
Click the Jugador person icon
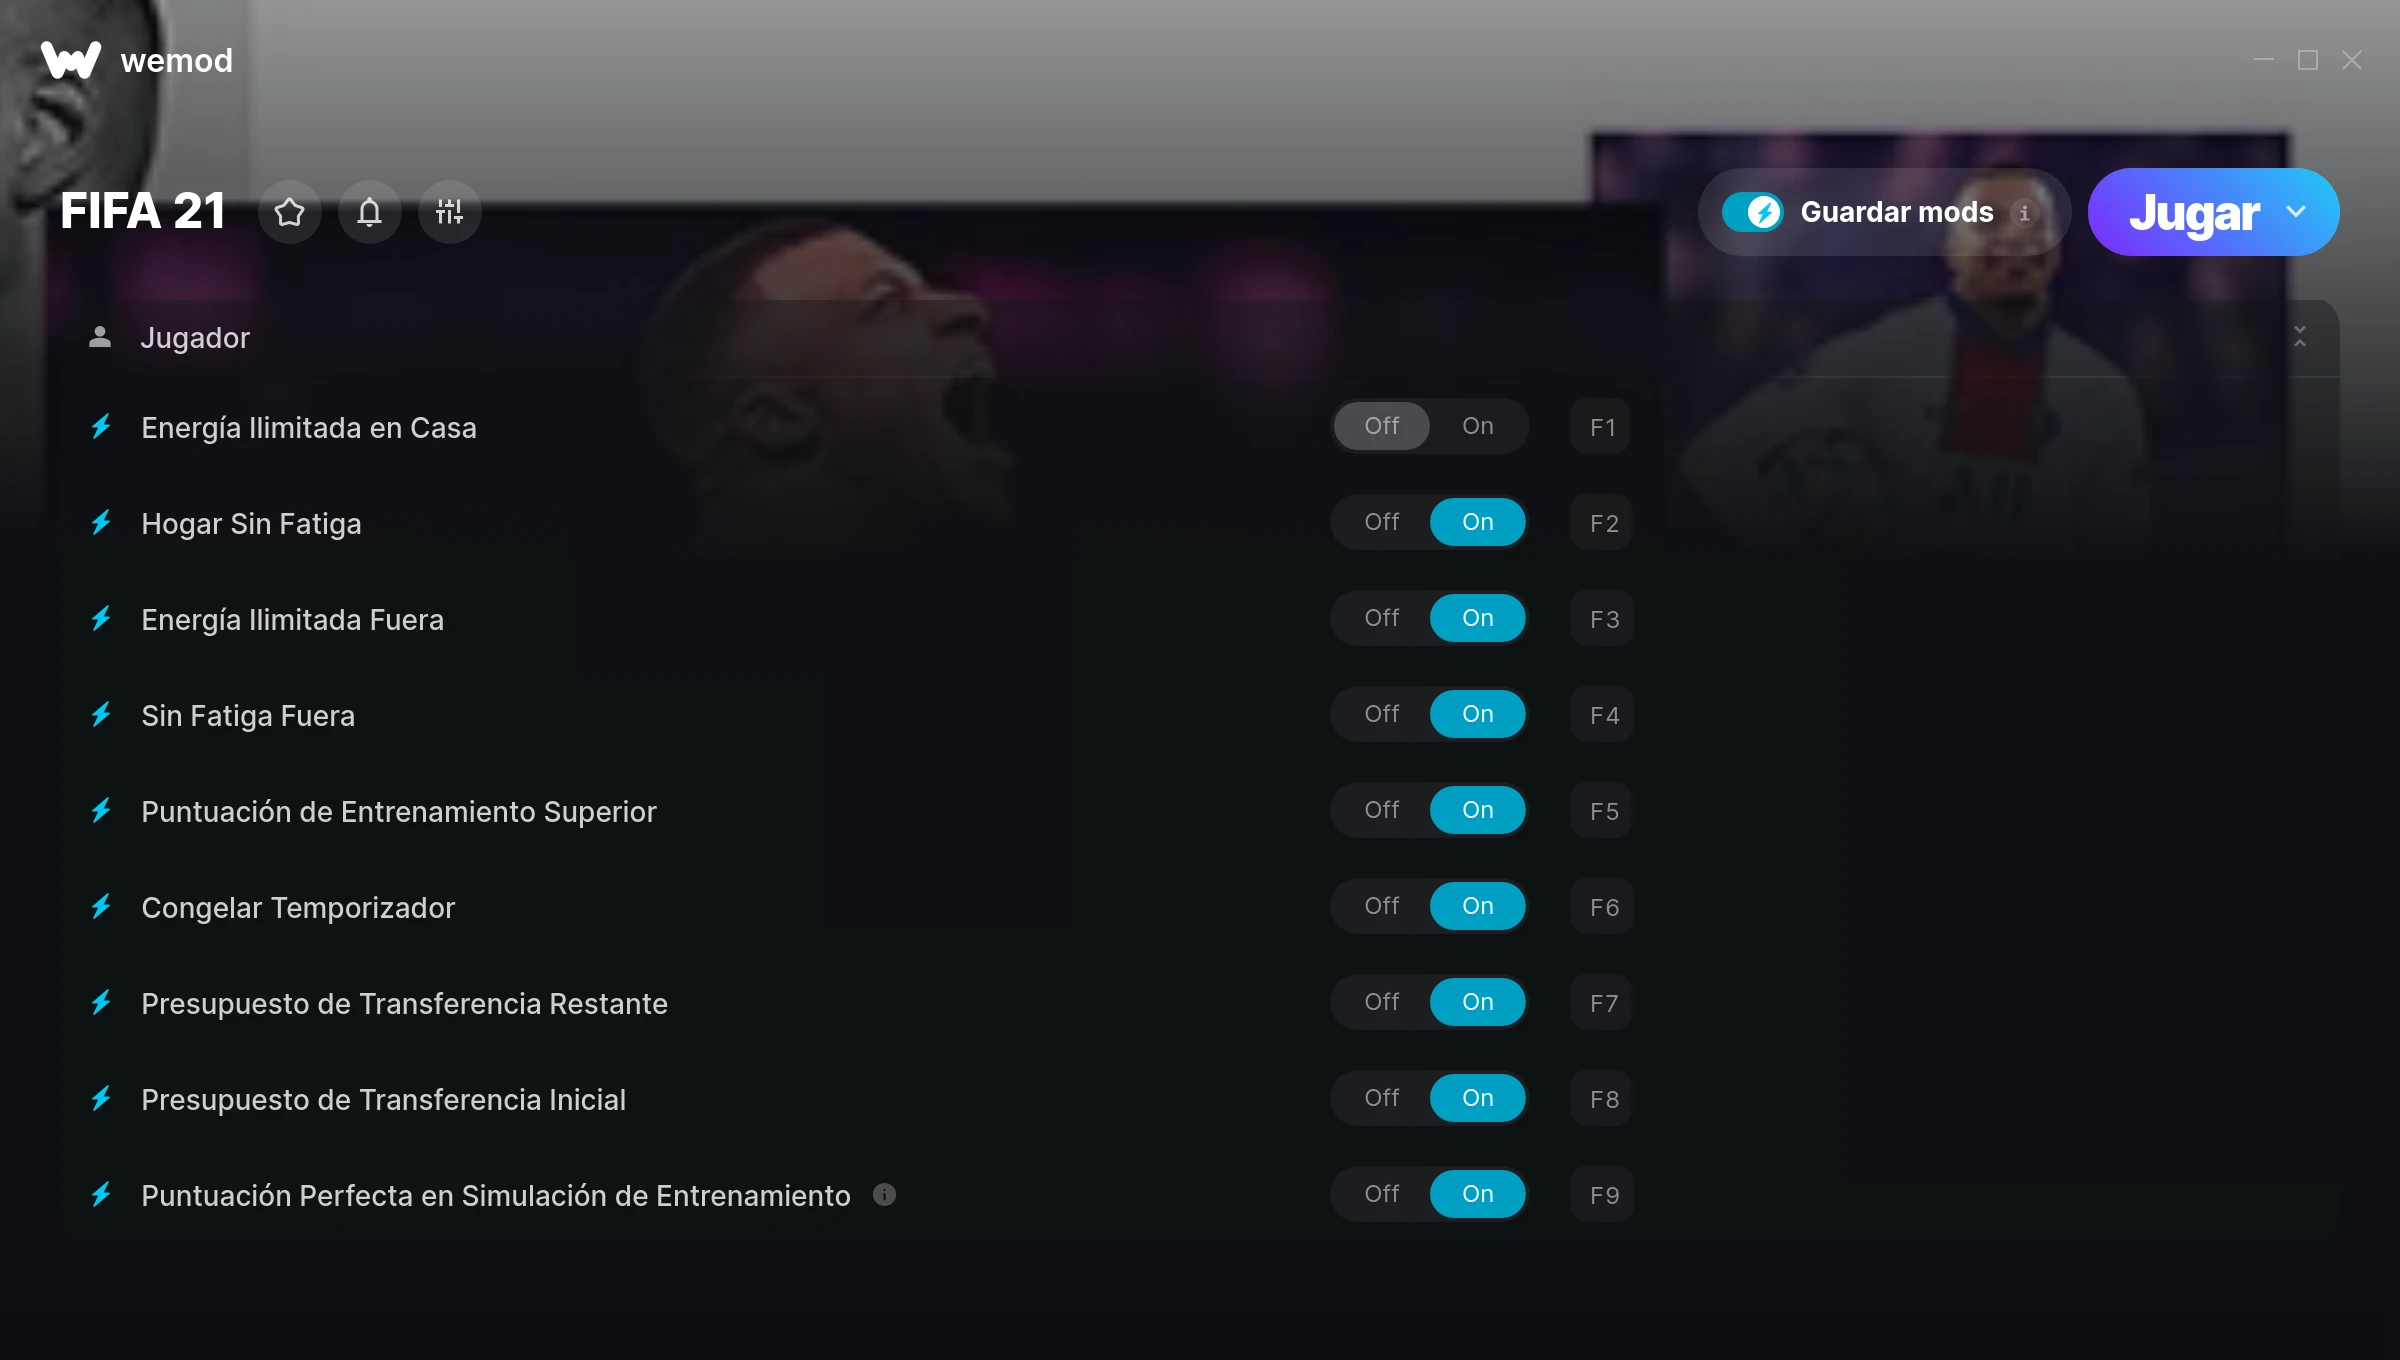click(100, 337)
